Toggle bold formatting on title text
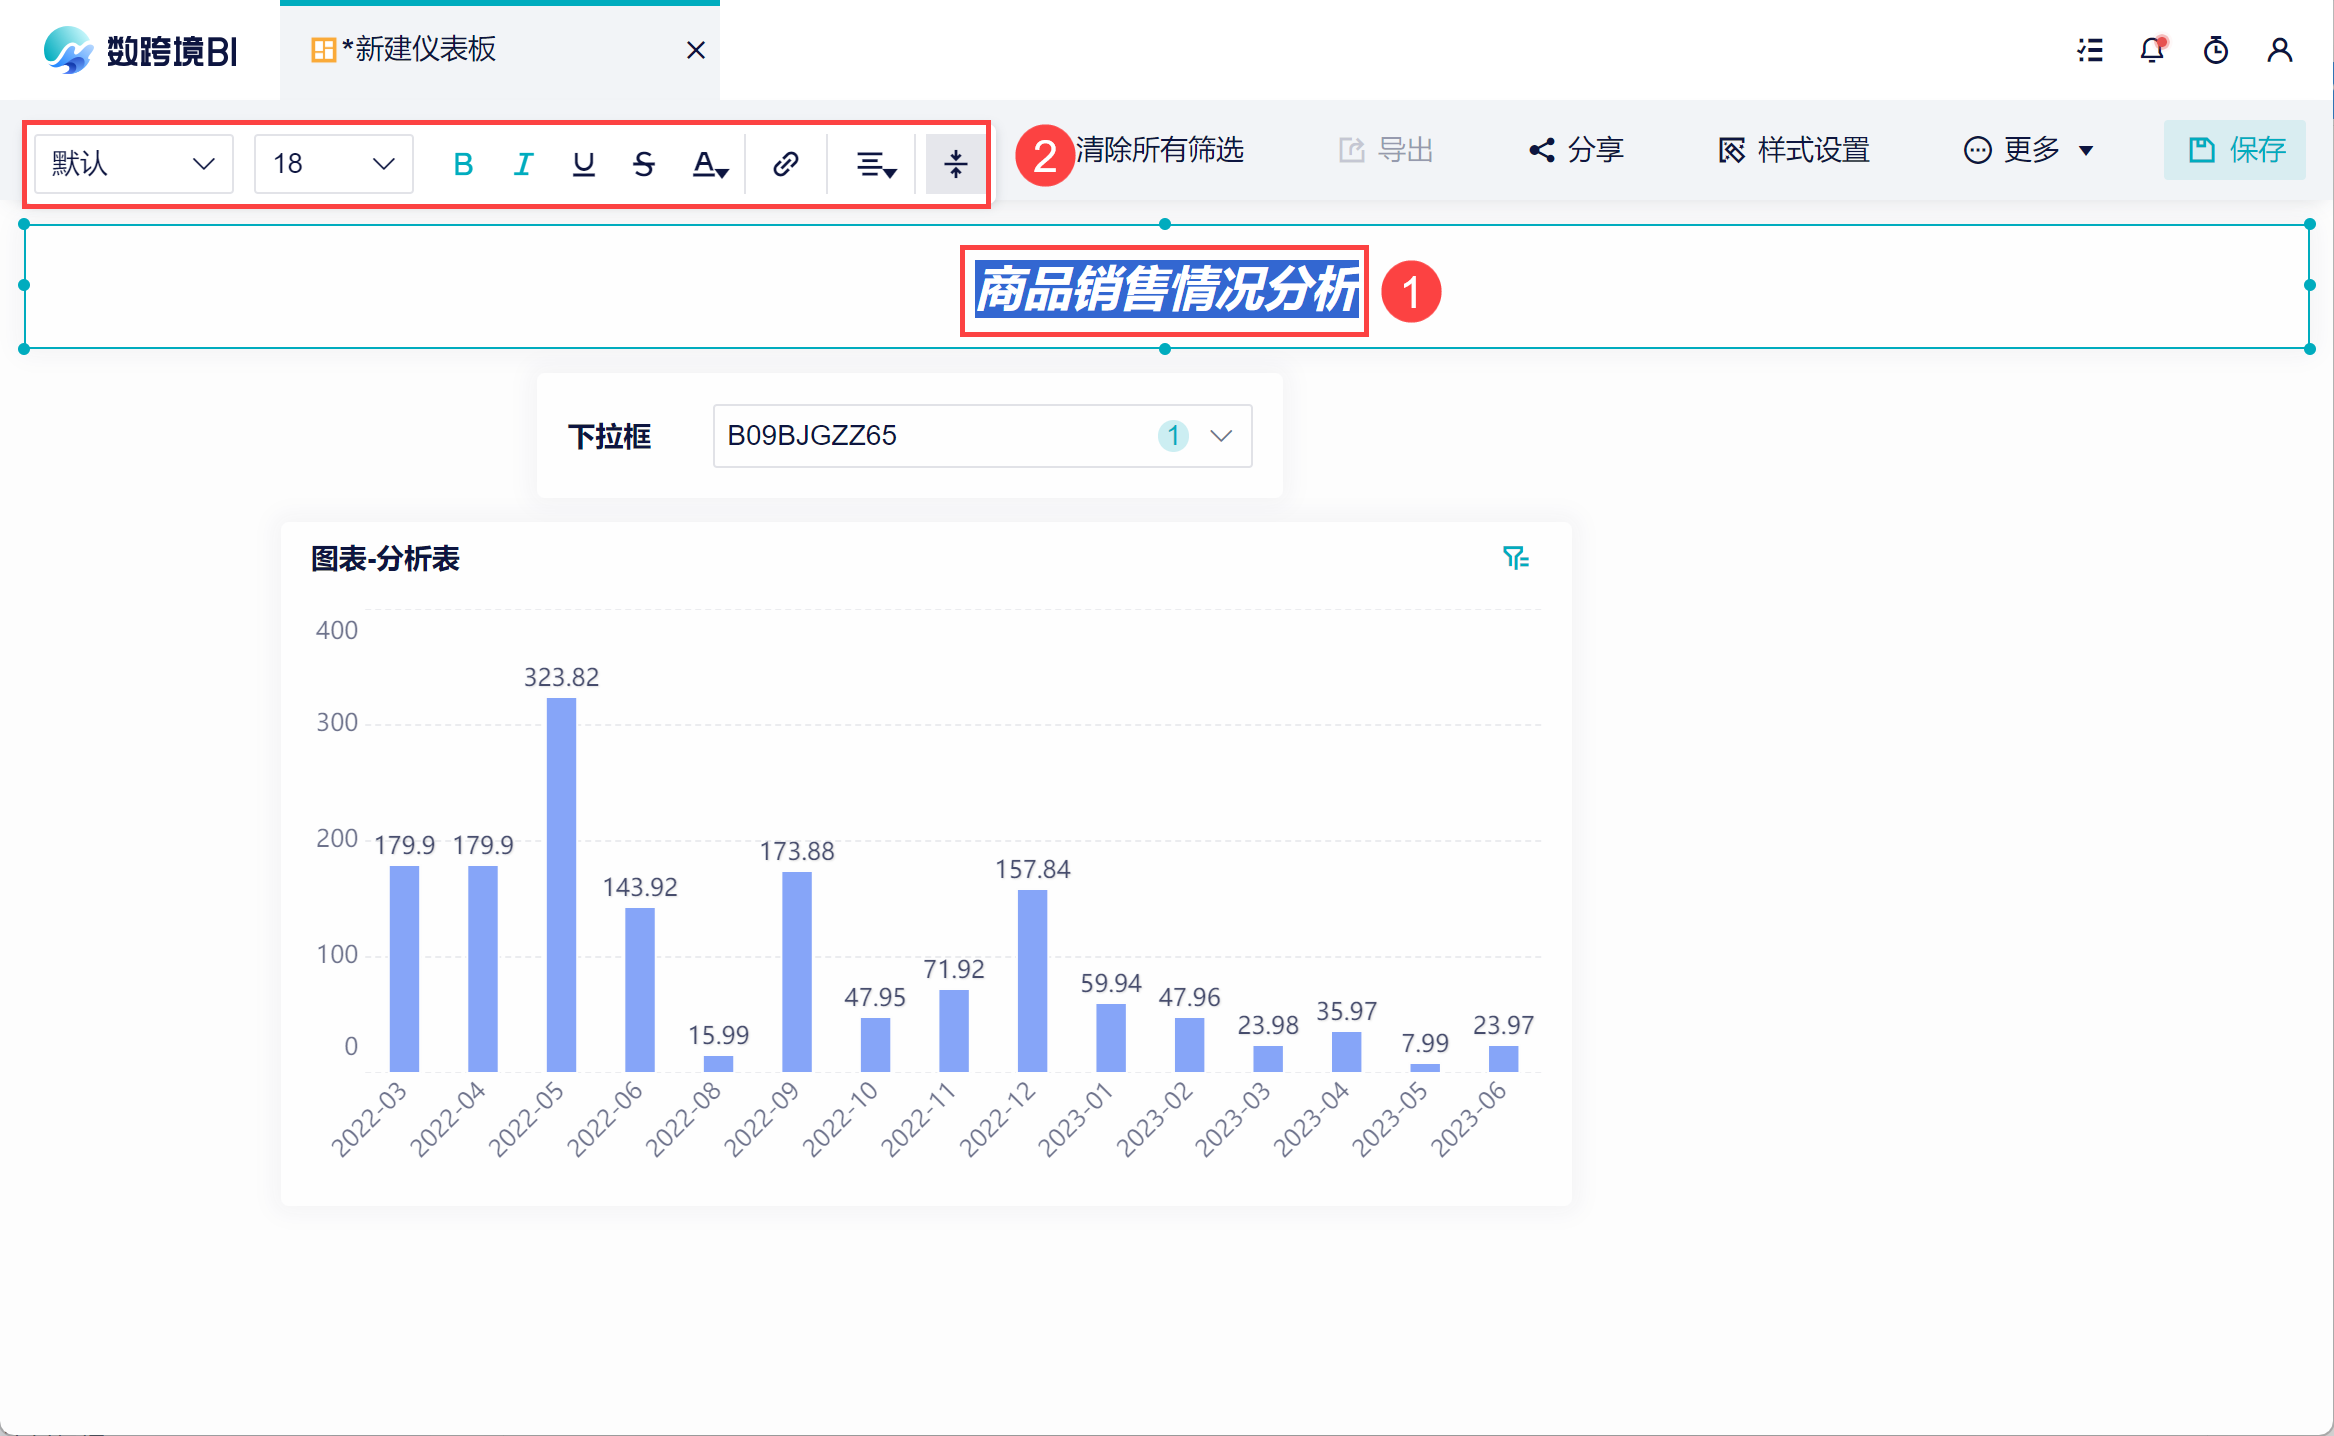2334x1436 pixels. click(462, 164)
